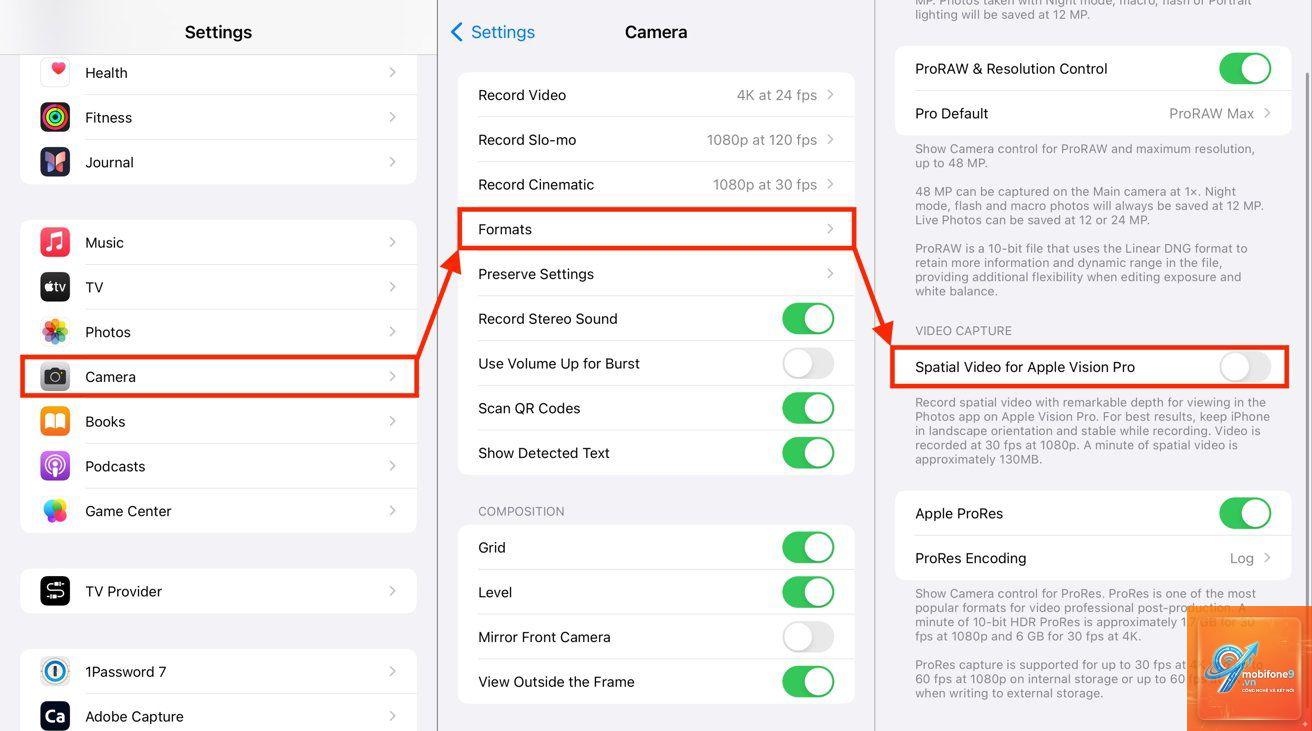The width and height of the screenshot is (1312, 731).
Task: Open the Health app icon in Settings
Action: 55,72
